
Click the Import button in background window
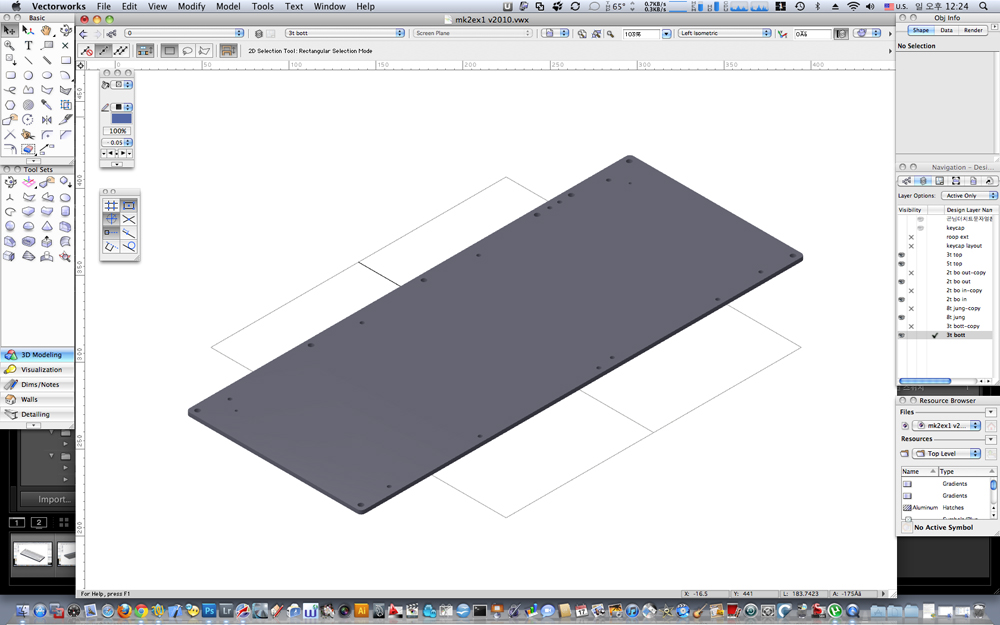pyautogui.click(x=47, y=499)
